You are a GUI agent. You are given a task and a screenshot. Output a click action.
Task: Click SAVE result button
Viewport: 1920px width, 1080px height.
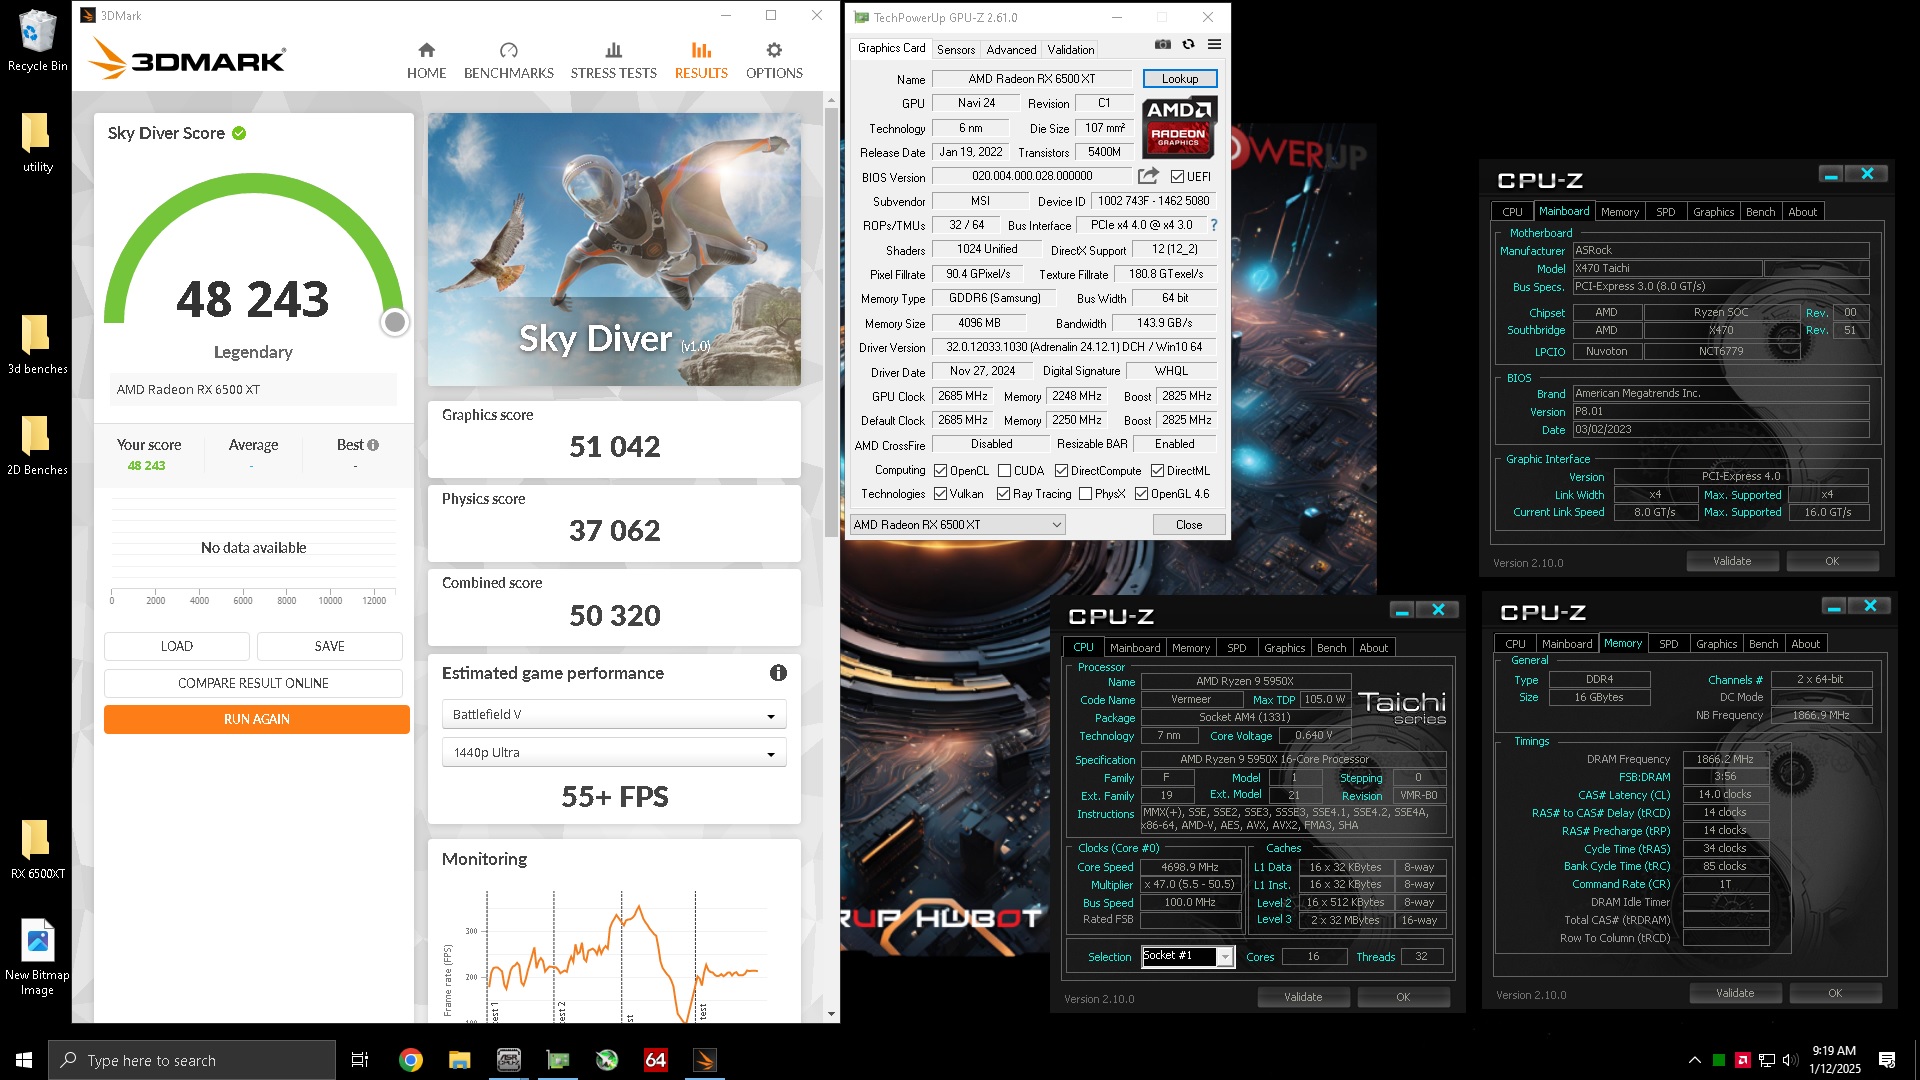pyautogui.click(x=330, y=646)
